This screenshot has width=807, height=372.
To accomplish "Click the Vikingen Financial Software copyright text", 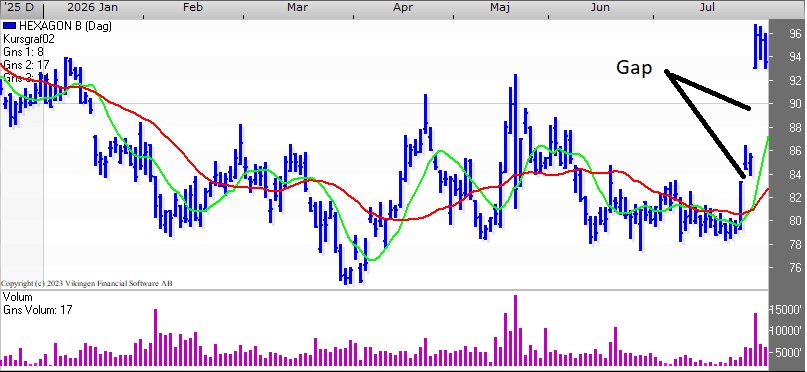I will tap(86, 284).
